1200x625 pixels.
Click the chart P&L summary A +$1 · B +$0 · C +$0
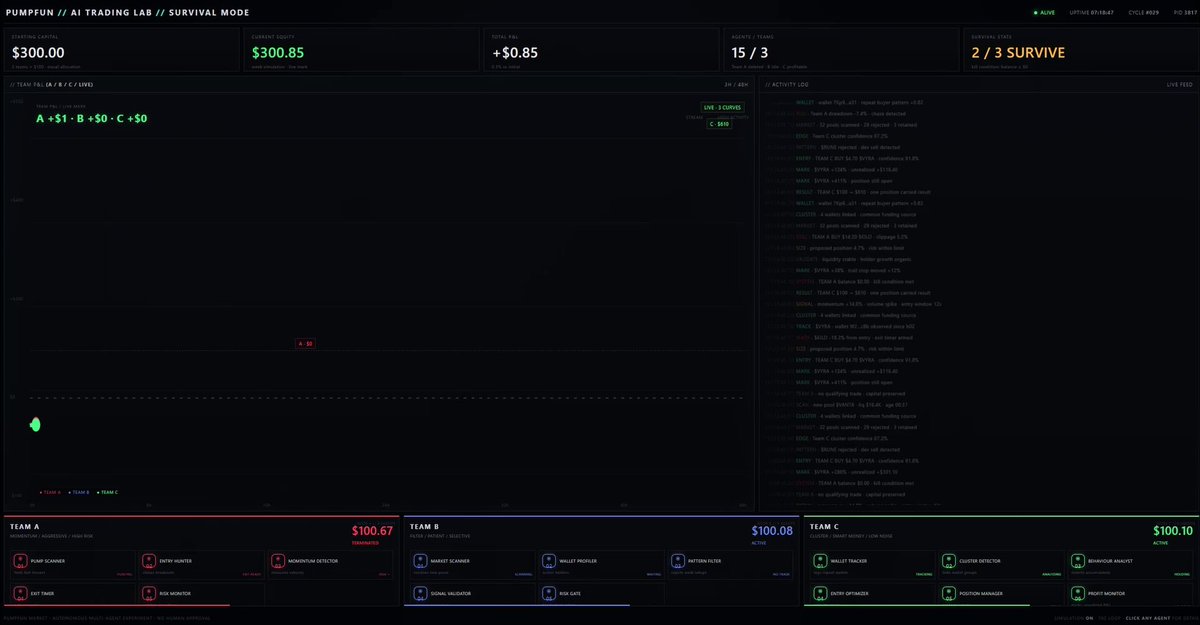[91, 118]
